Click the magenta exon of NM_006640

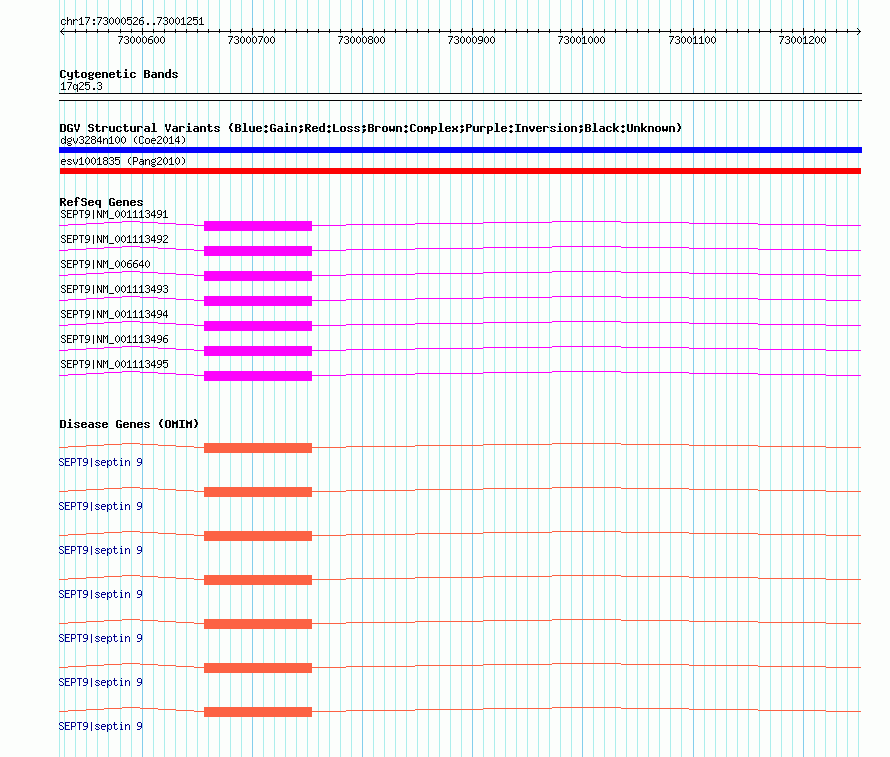(x=258, y=276)
